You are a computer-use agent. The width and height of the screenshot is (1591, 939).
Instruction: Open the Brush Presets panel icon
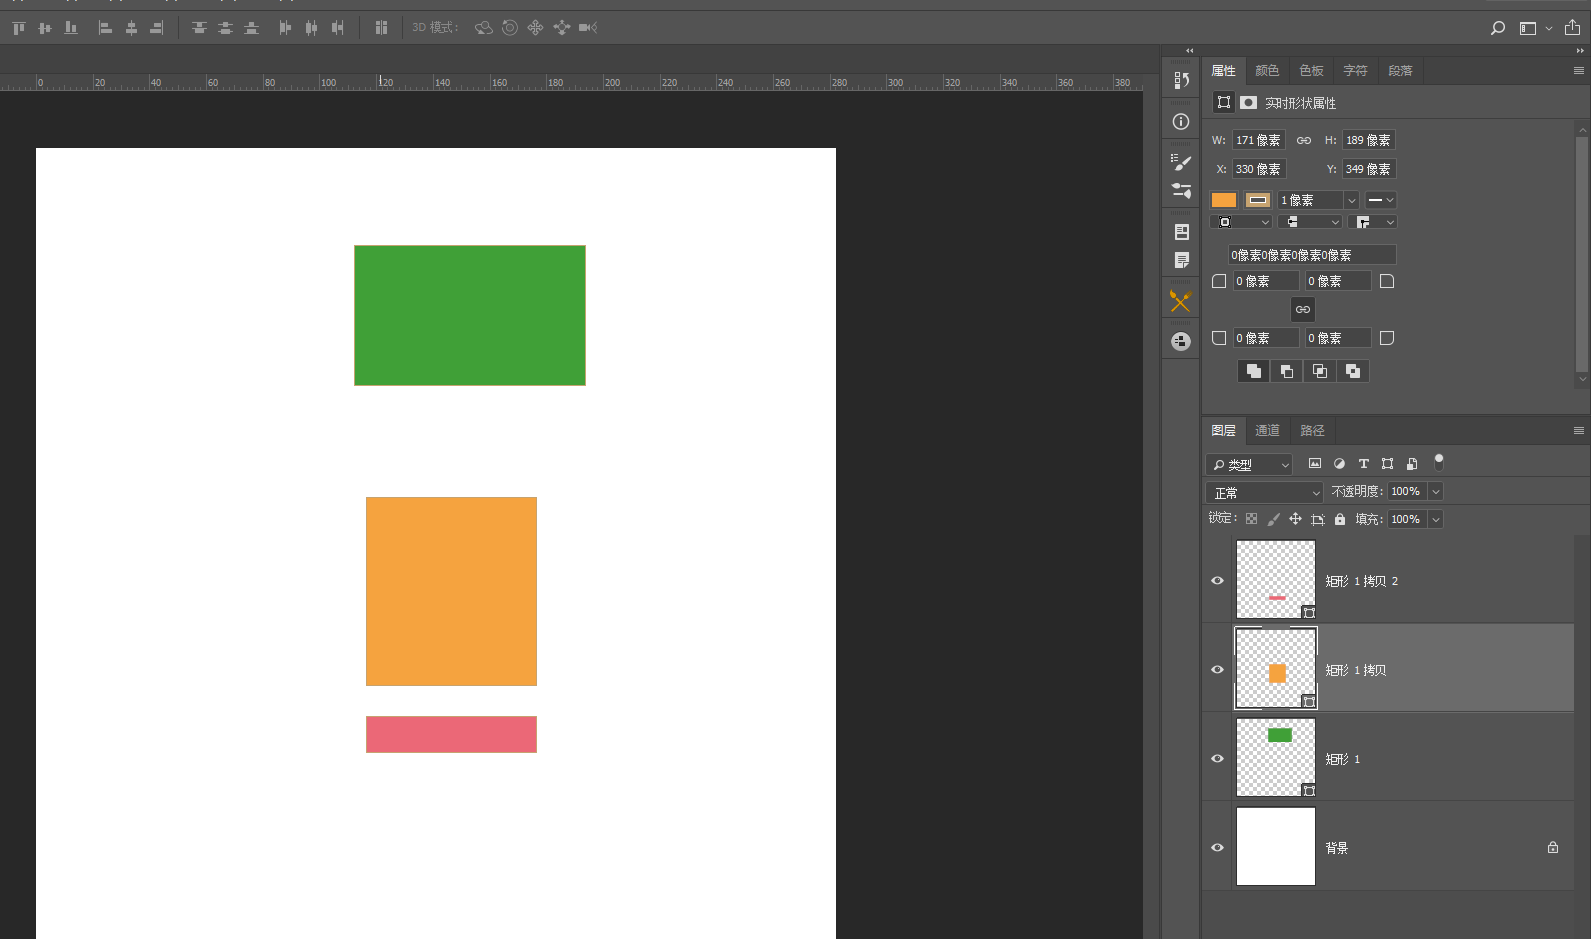pos(1181,162)
